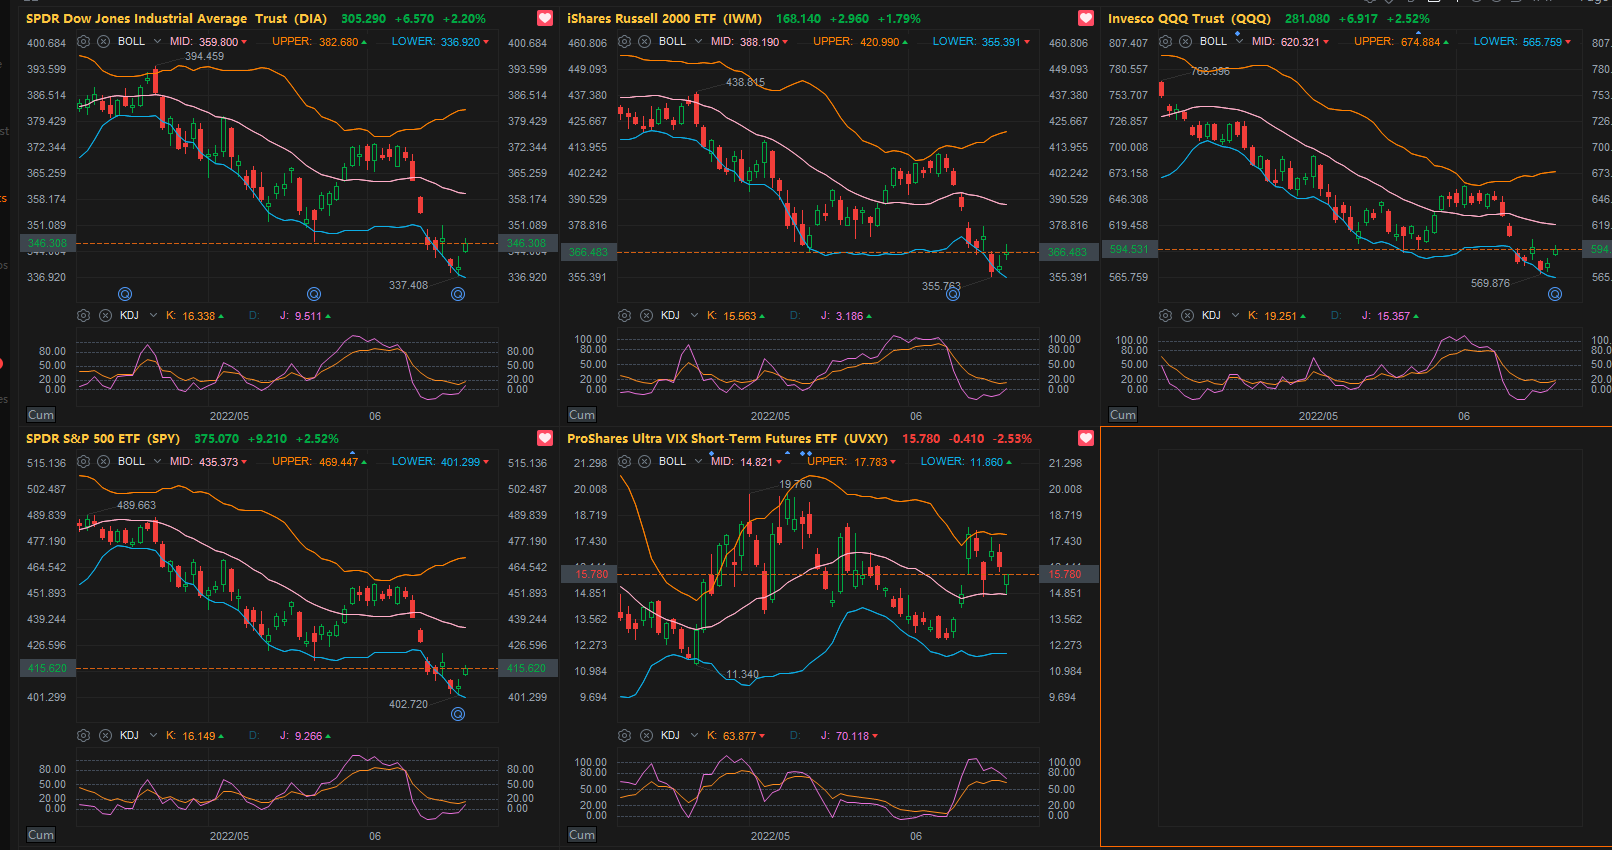
Task: Expand KDJ dropdown on SPY chart
Action: tap(153, 736)
